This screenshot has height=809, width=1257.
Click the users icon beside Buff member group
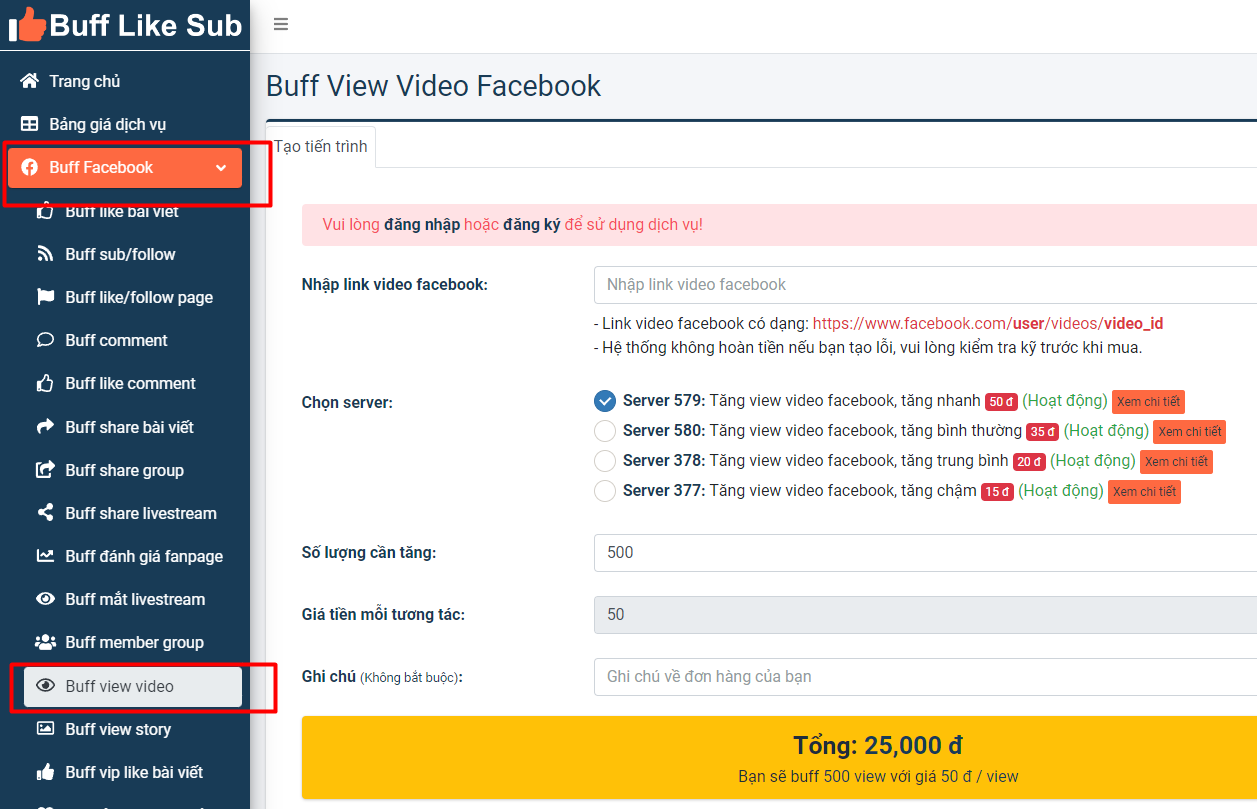click(x=45, y=642)
